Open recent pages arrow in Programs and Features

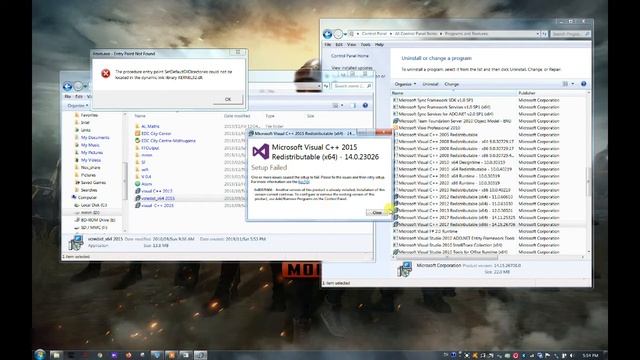pyautogui.click(x=345, y=34)
